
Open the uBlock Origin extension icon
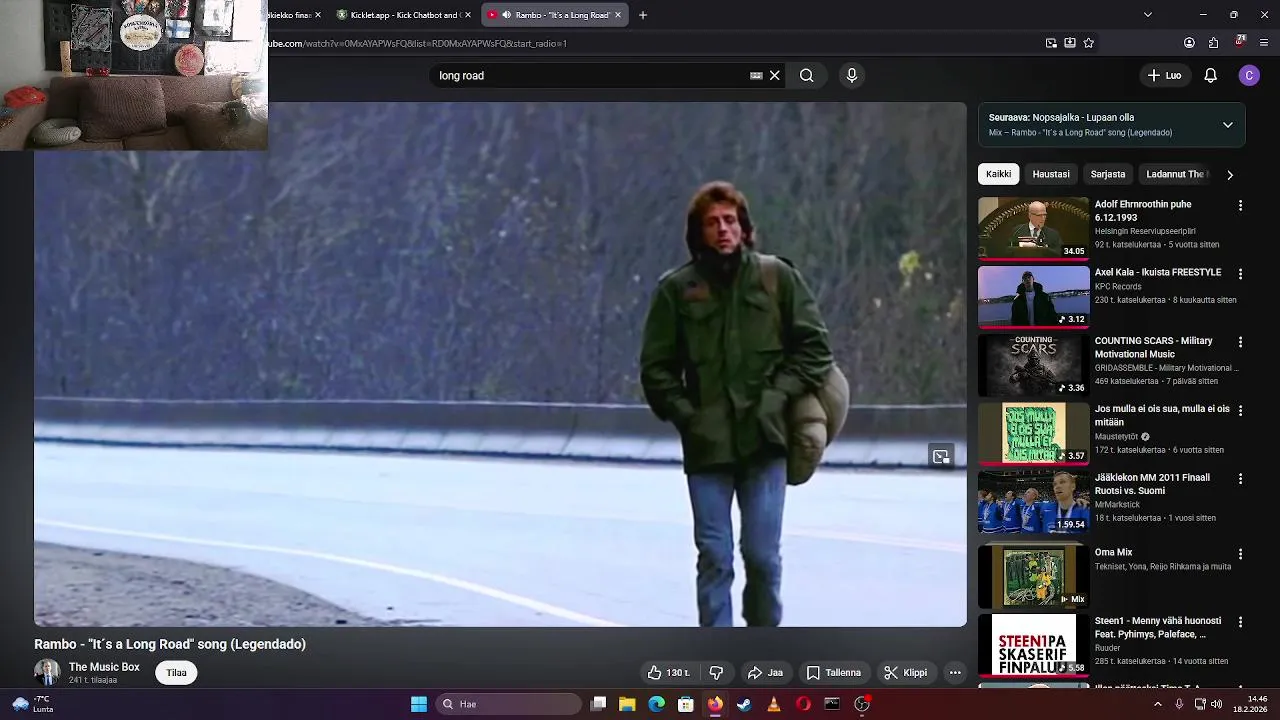tap(1240, 42)
